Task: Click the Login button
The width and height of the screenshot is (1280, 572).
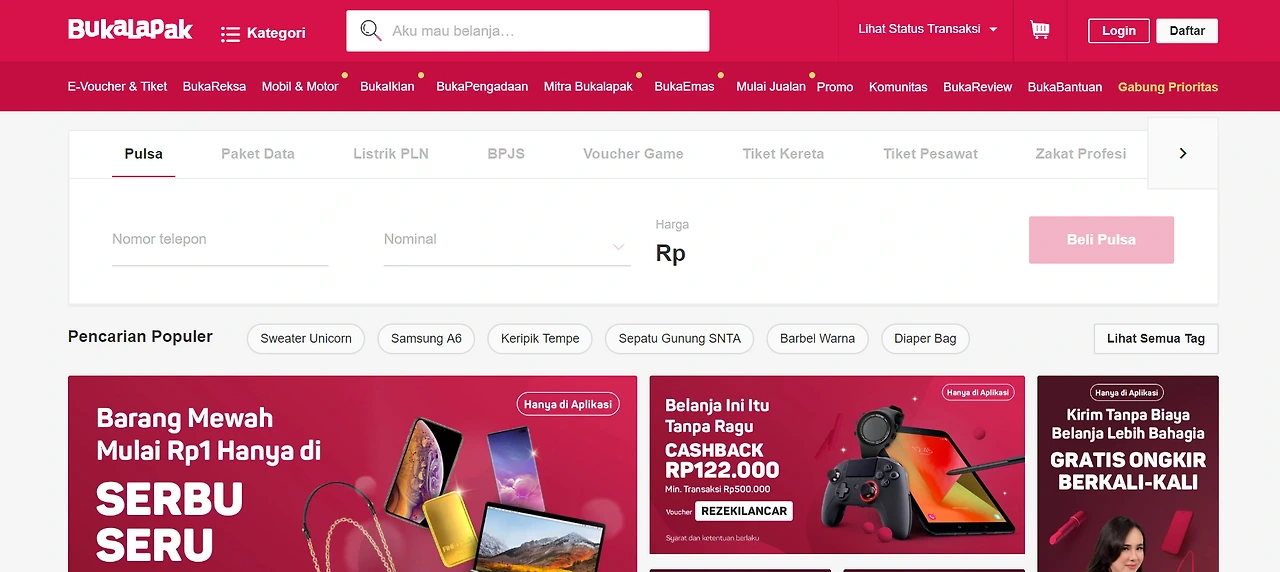Action: pos(1119,31)
